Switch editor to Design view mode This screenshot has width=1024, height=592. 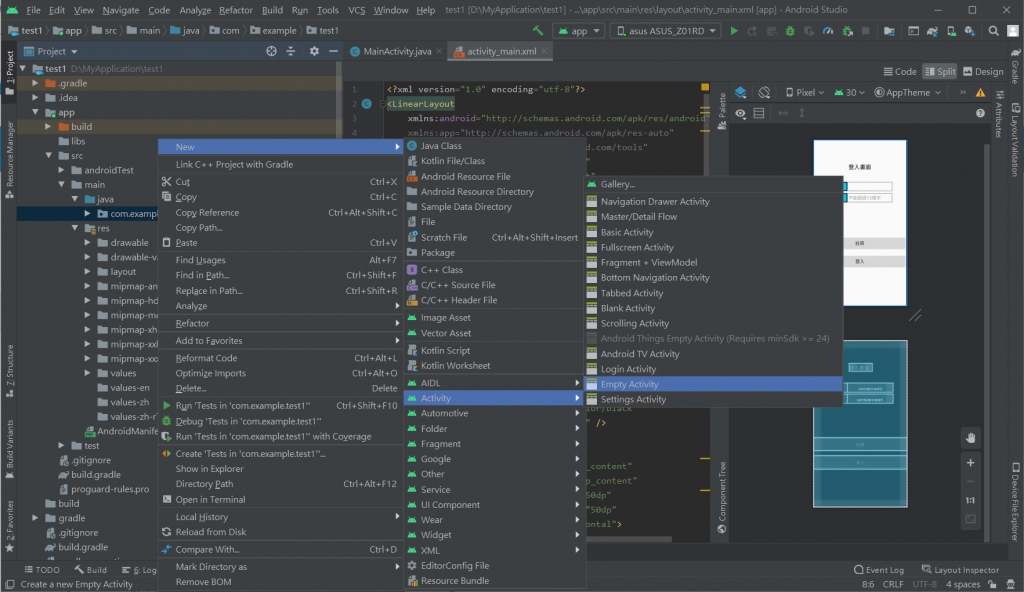point(982,71)
